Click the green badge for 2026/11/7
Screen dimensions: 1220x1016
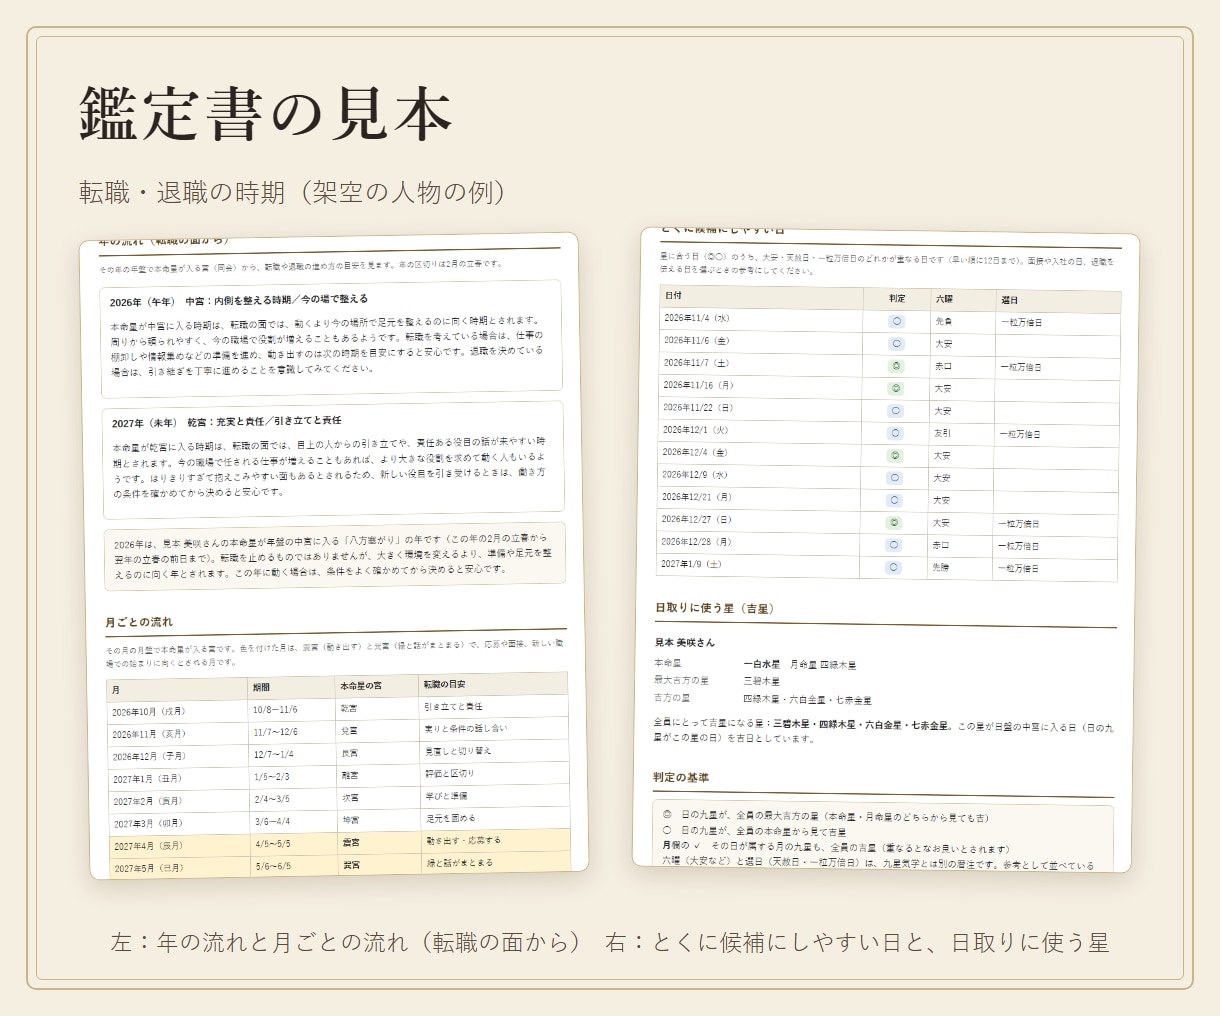pos(896,366)
